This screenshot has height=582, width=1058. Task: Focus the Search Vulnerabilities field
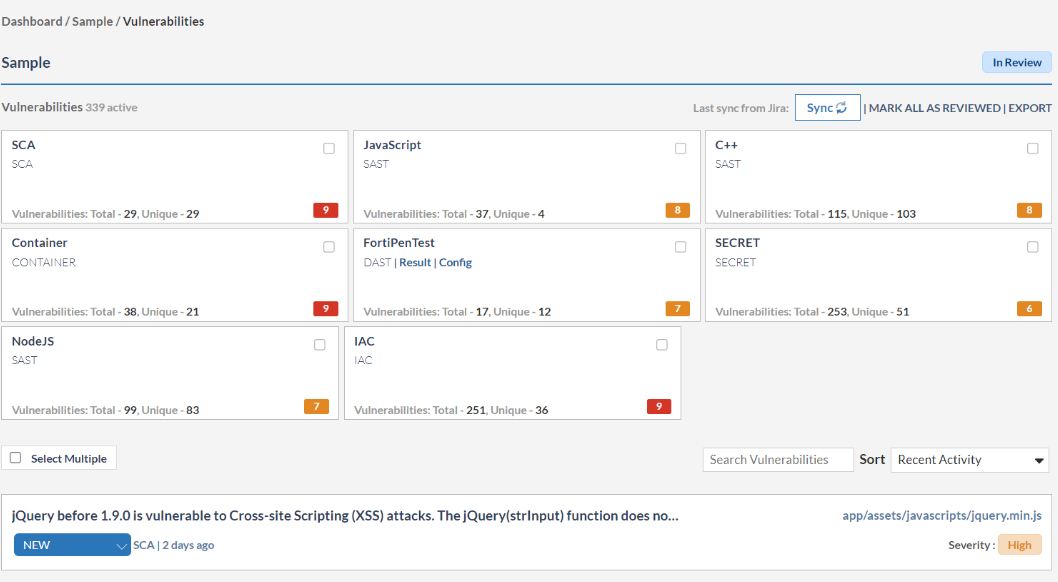(778, 460)
